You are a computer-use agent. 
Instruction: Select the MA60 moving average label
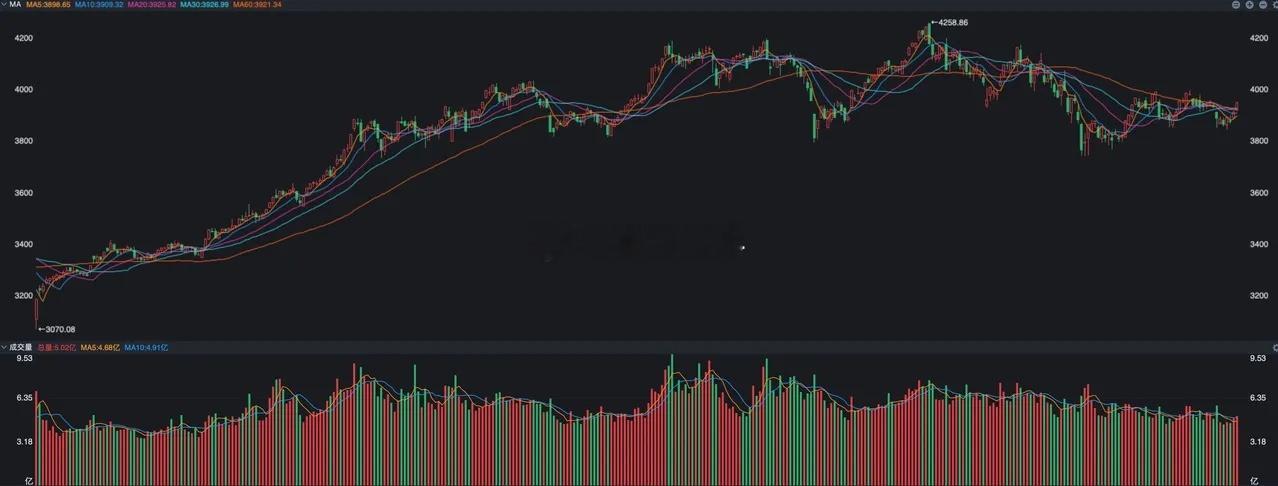click(x=257, y=5)
